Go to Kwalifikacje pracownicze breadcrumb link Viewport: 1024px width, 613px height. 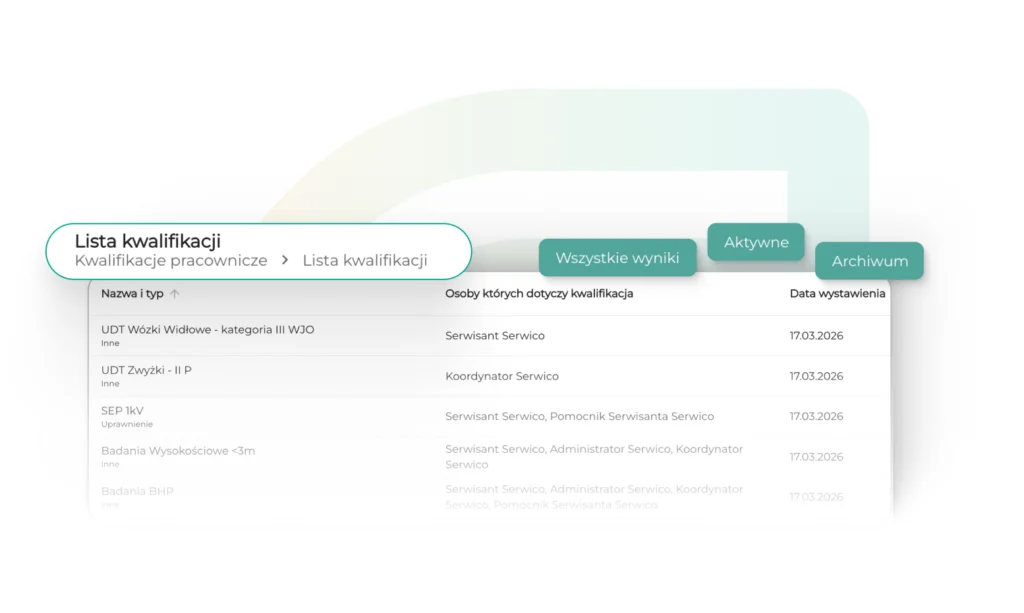(x=171, y=260)
